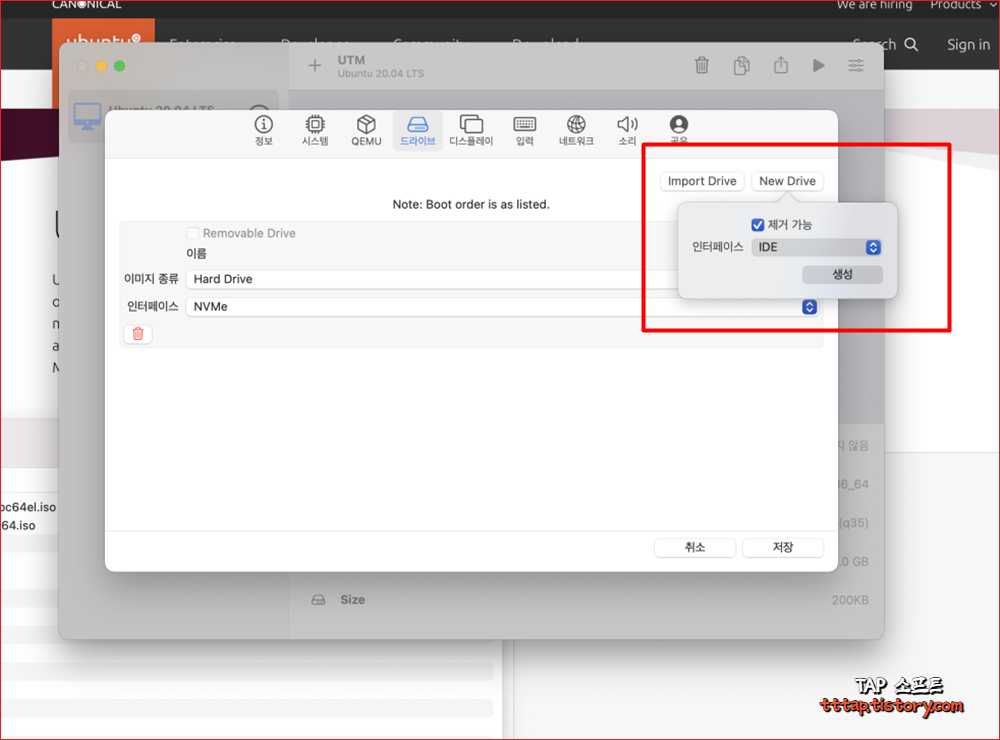This screenshot has height=740, width=1000.
Task: Click trash icon in UTM toolbar
Action: pos(702,66)
